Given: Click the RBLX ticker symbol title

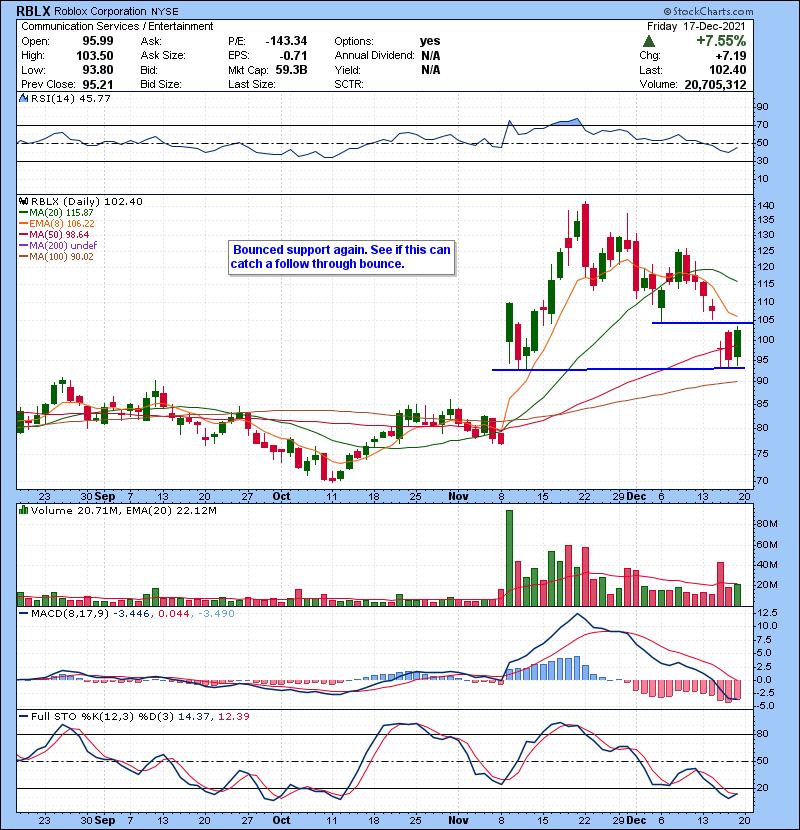Looking at the screenshot, I should [x=33, y=11].
